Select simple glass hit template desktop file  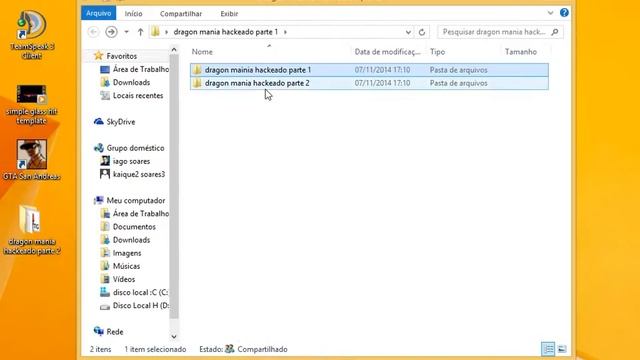(31, 104)
